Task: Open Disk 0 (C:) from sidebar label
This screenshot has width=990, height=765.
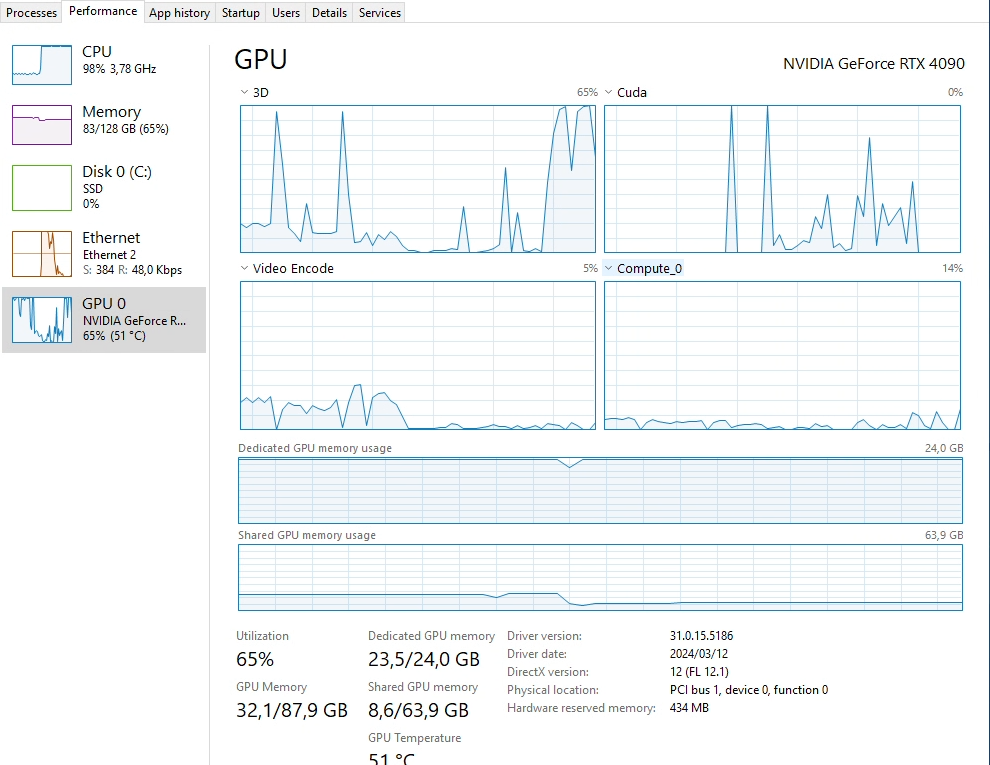Action: (117, 172)
